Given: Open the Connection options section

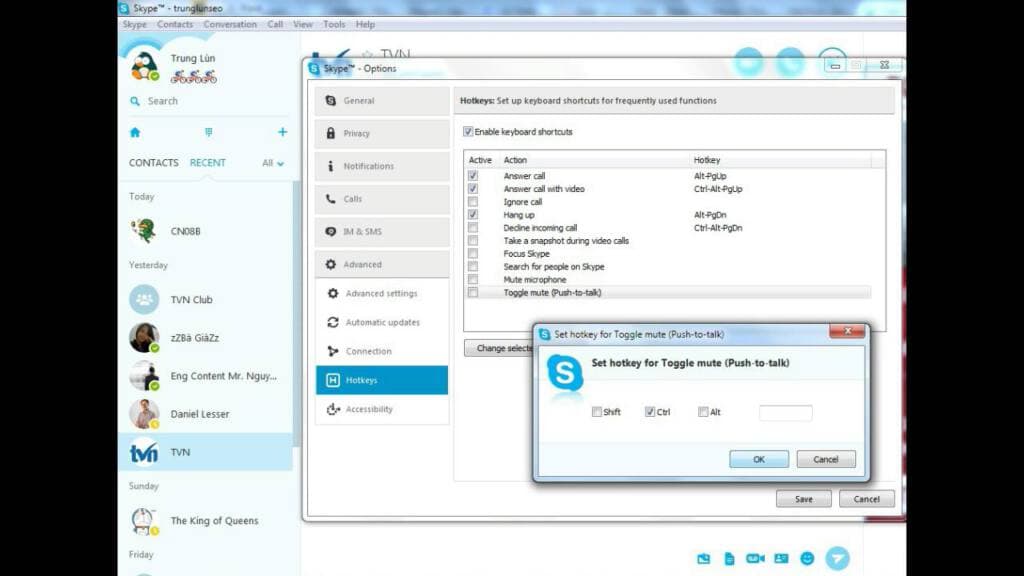Looking at the screenshot, I should (x=382, y=351).
